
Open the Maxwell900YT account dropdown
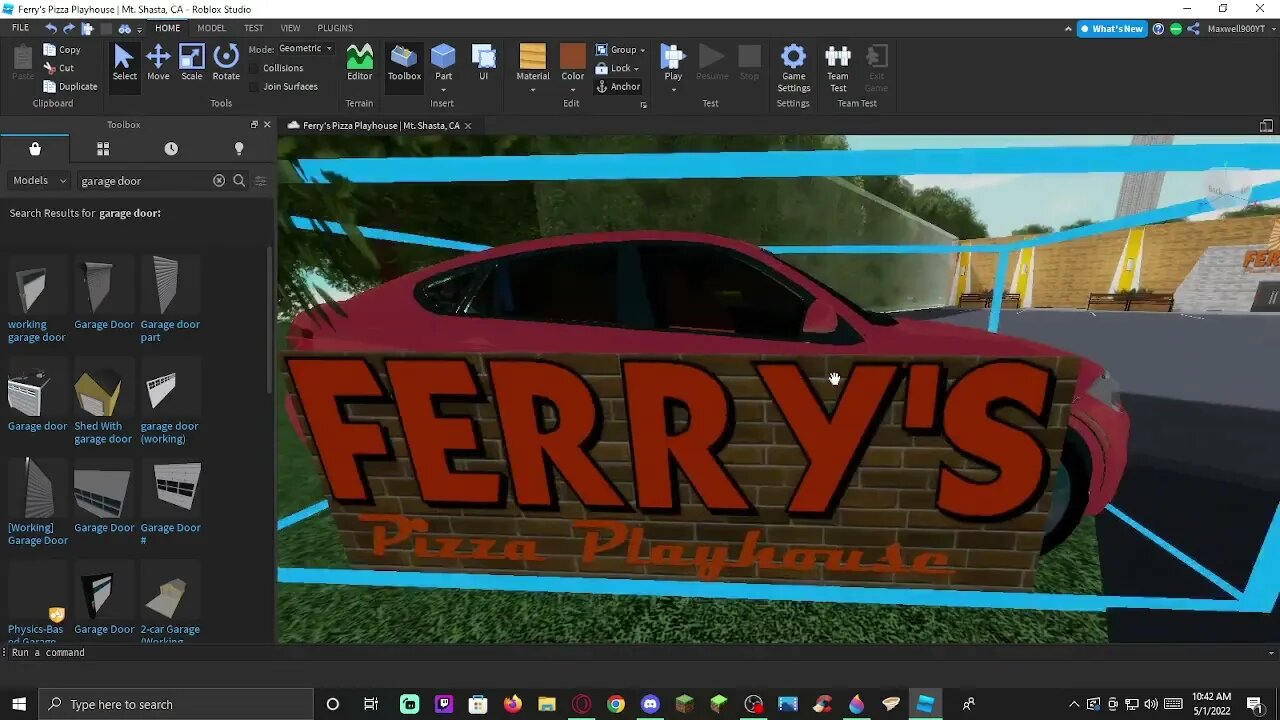tap(1240, 29)
